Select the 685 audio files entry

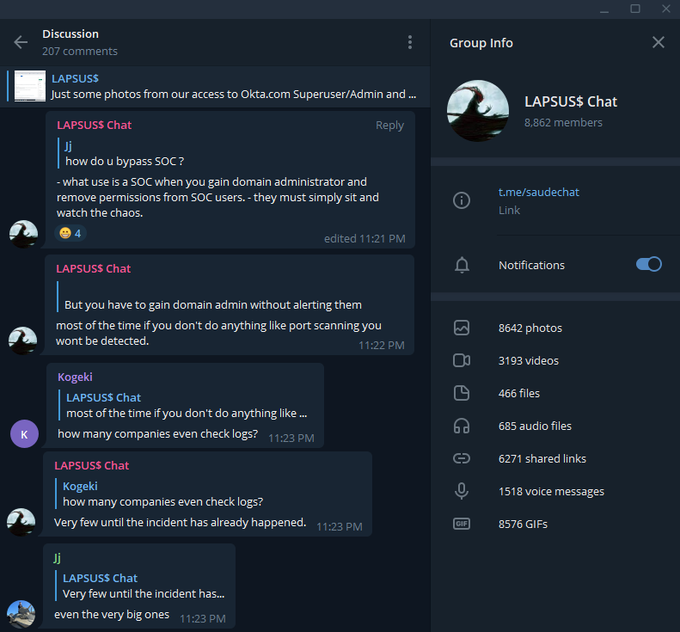click(x=535, y=426)
